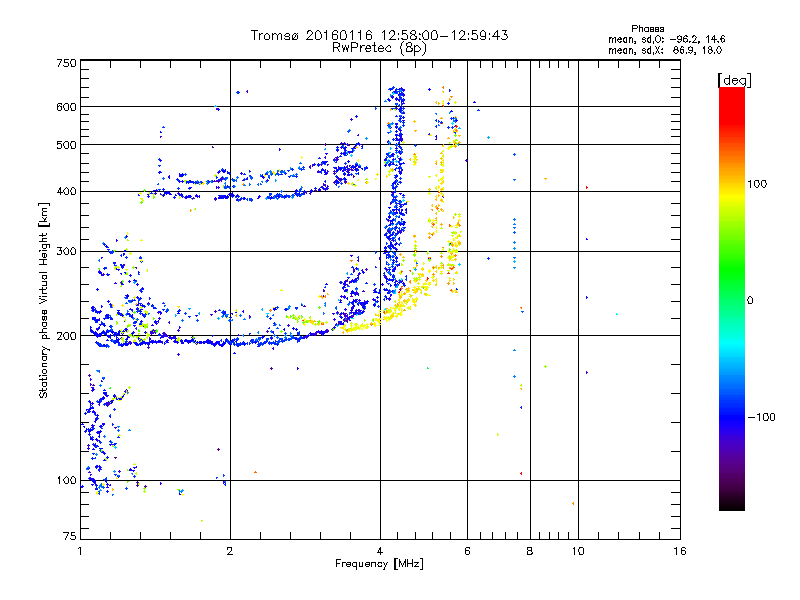Viewport: 800px width, 600px height.
Task: Click the y-axis tick label '75'
Action: click(70, 536)
